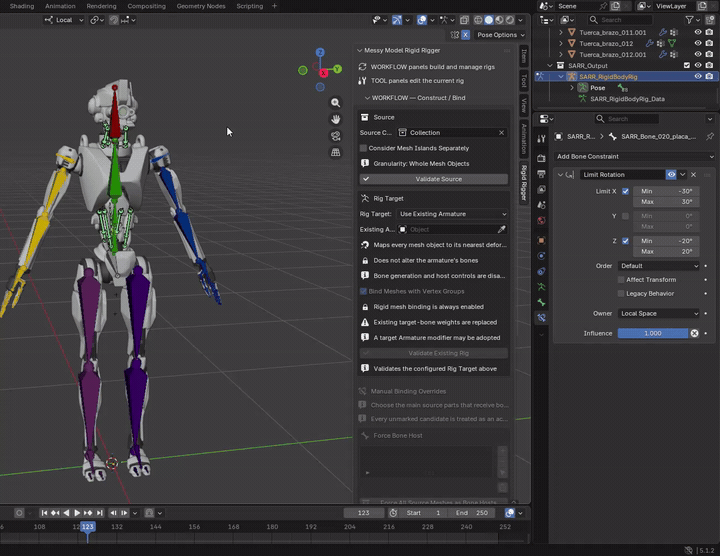Click the eyedropper for Existing Armature field
Screen dimensions: 720x556
(x=502, y=230)
